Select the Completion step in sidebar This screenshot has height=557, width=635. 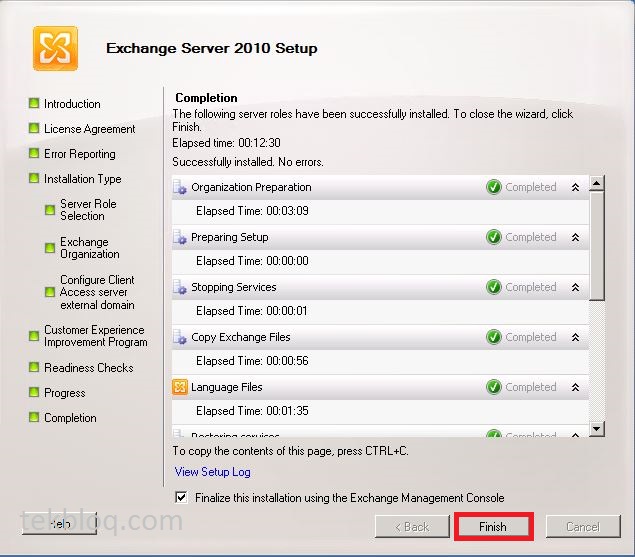(70, 418)
